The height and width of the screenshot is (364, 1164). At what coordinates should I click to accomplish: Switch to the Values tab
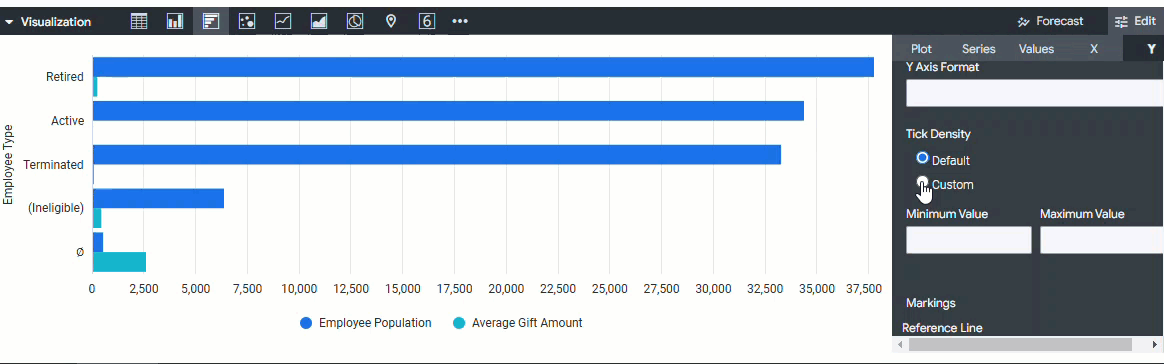1036,49
